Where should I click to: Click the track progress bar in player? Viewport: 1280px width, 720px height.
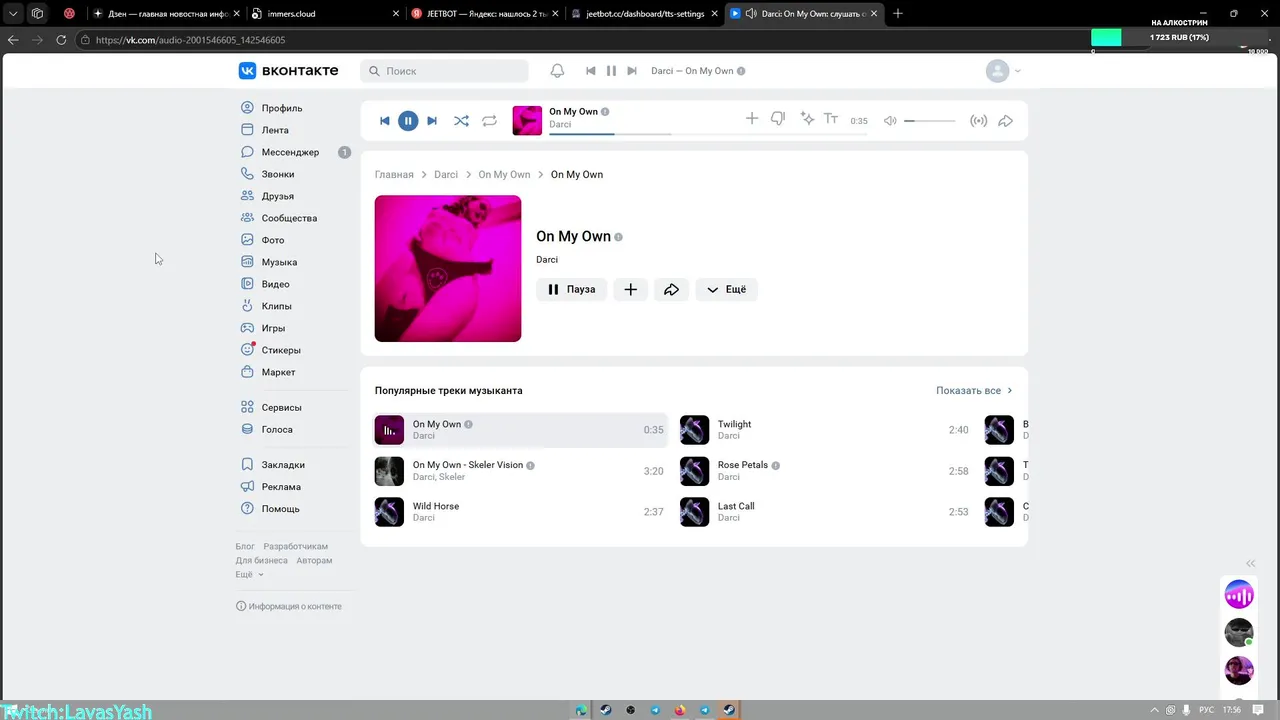pyautogui.click(x=610, y=133)
